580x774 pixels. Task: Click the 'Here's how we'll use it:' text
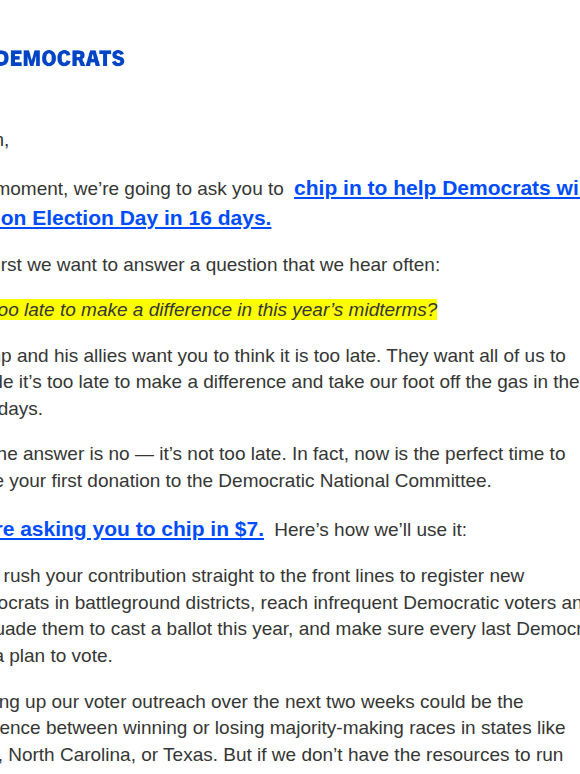click(x=370, y=530)
